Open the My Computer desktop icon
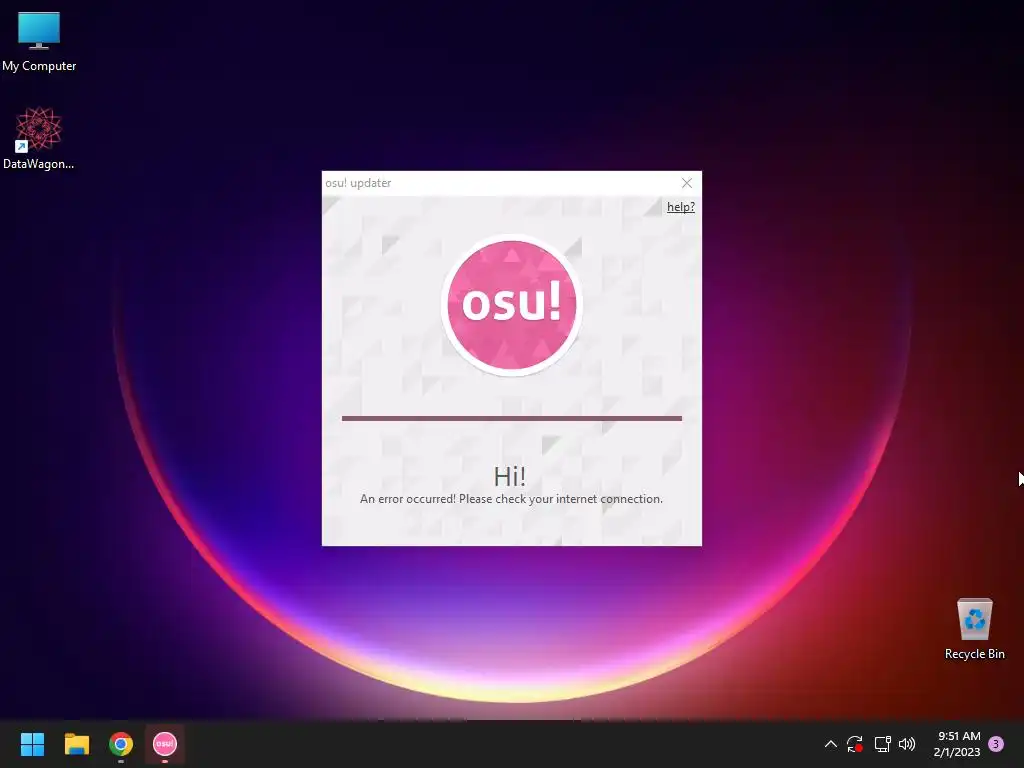1024x768 pixels. [x=39, y=42]
